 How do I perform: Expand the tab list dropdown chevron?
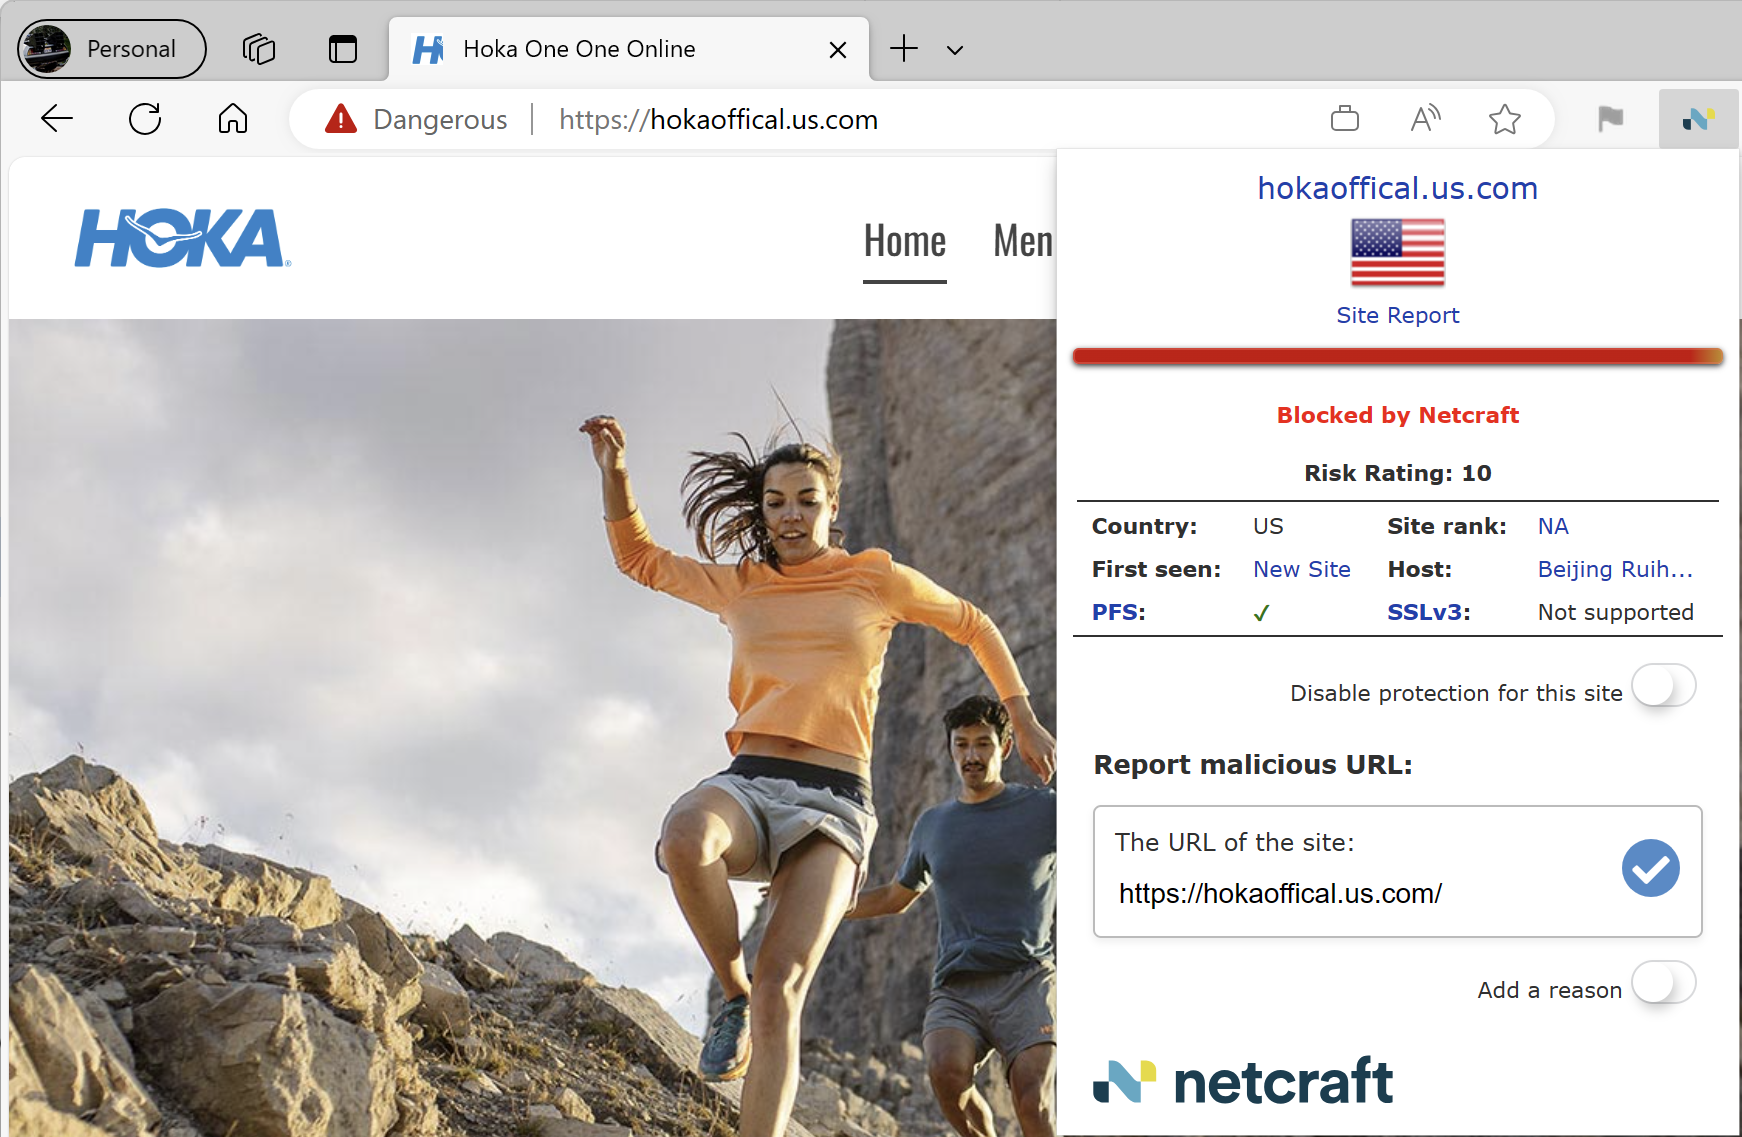click(955, 49)
